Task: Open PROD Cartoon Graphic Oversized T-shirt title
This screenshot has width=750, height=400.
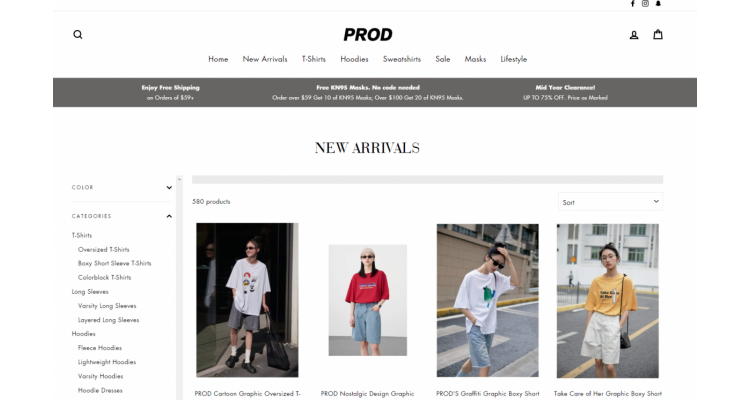Action: [247, 393]
